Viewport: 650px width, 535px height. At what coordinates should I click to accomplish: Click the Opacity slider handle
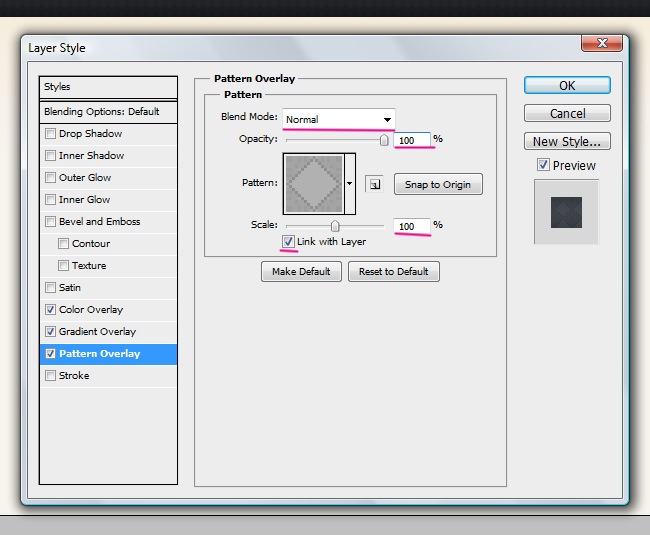[x=383, y=141]
